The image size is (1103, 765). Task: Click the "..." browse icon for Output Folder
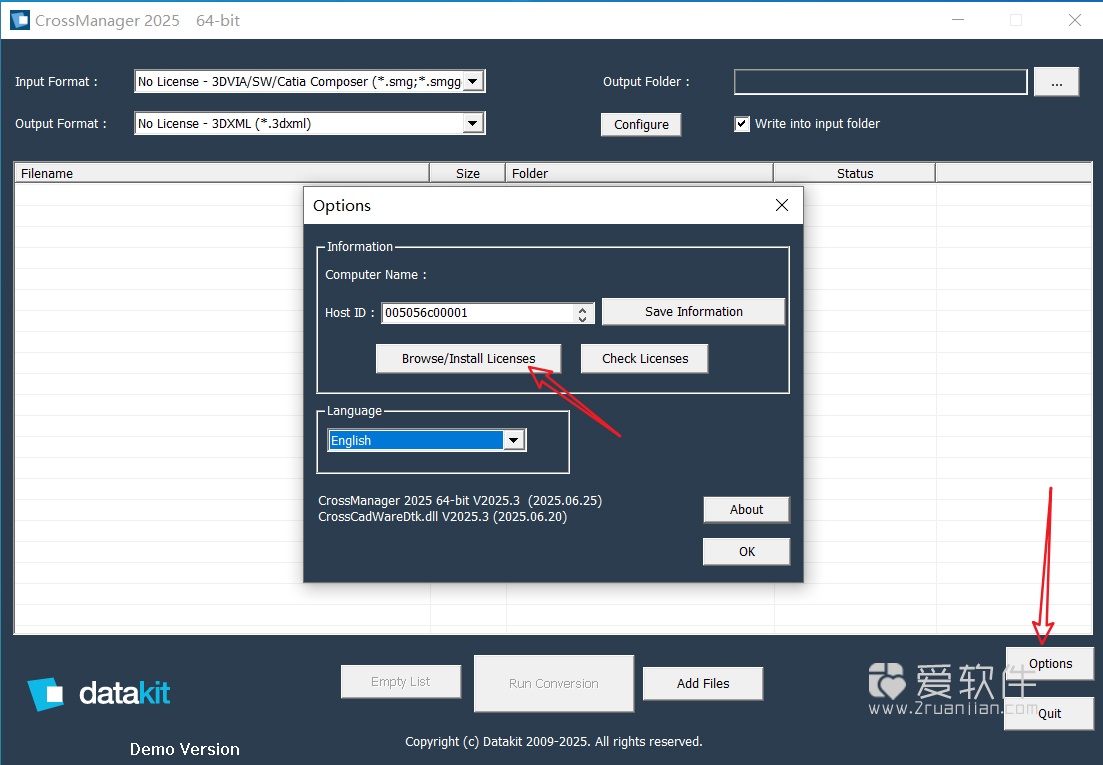coord(1056,82)
